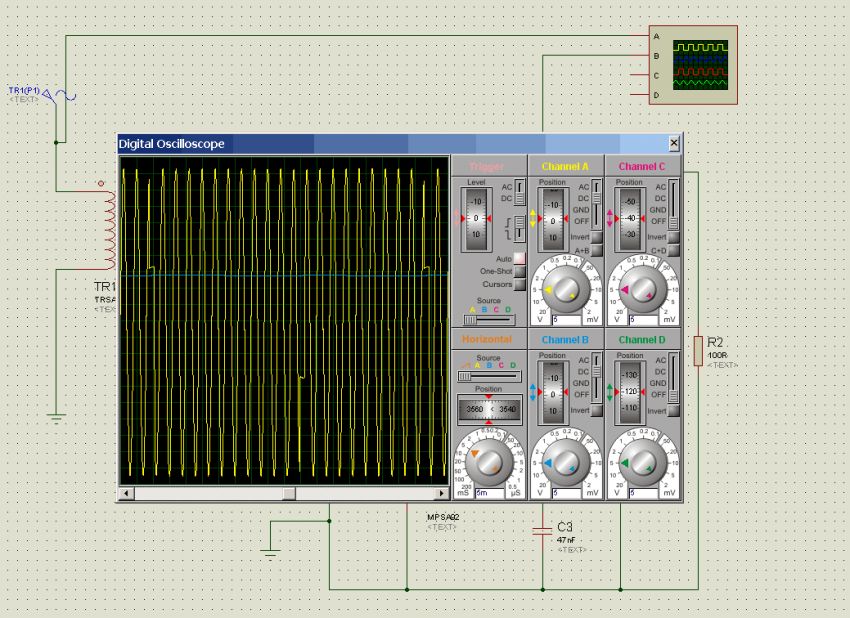
Task: Click the Trigger Level thumbwheel
Action: [x=476, y=218]
